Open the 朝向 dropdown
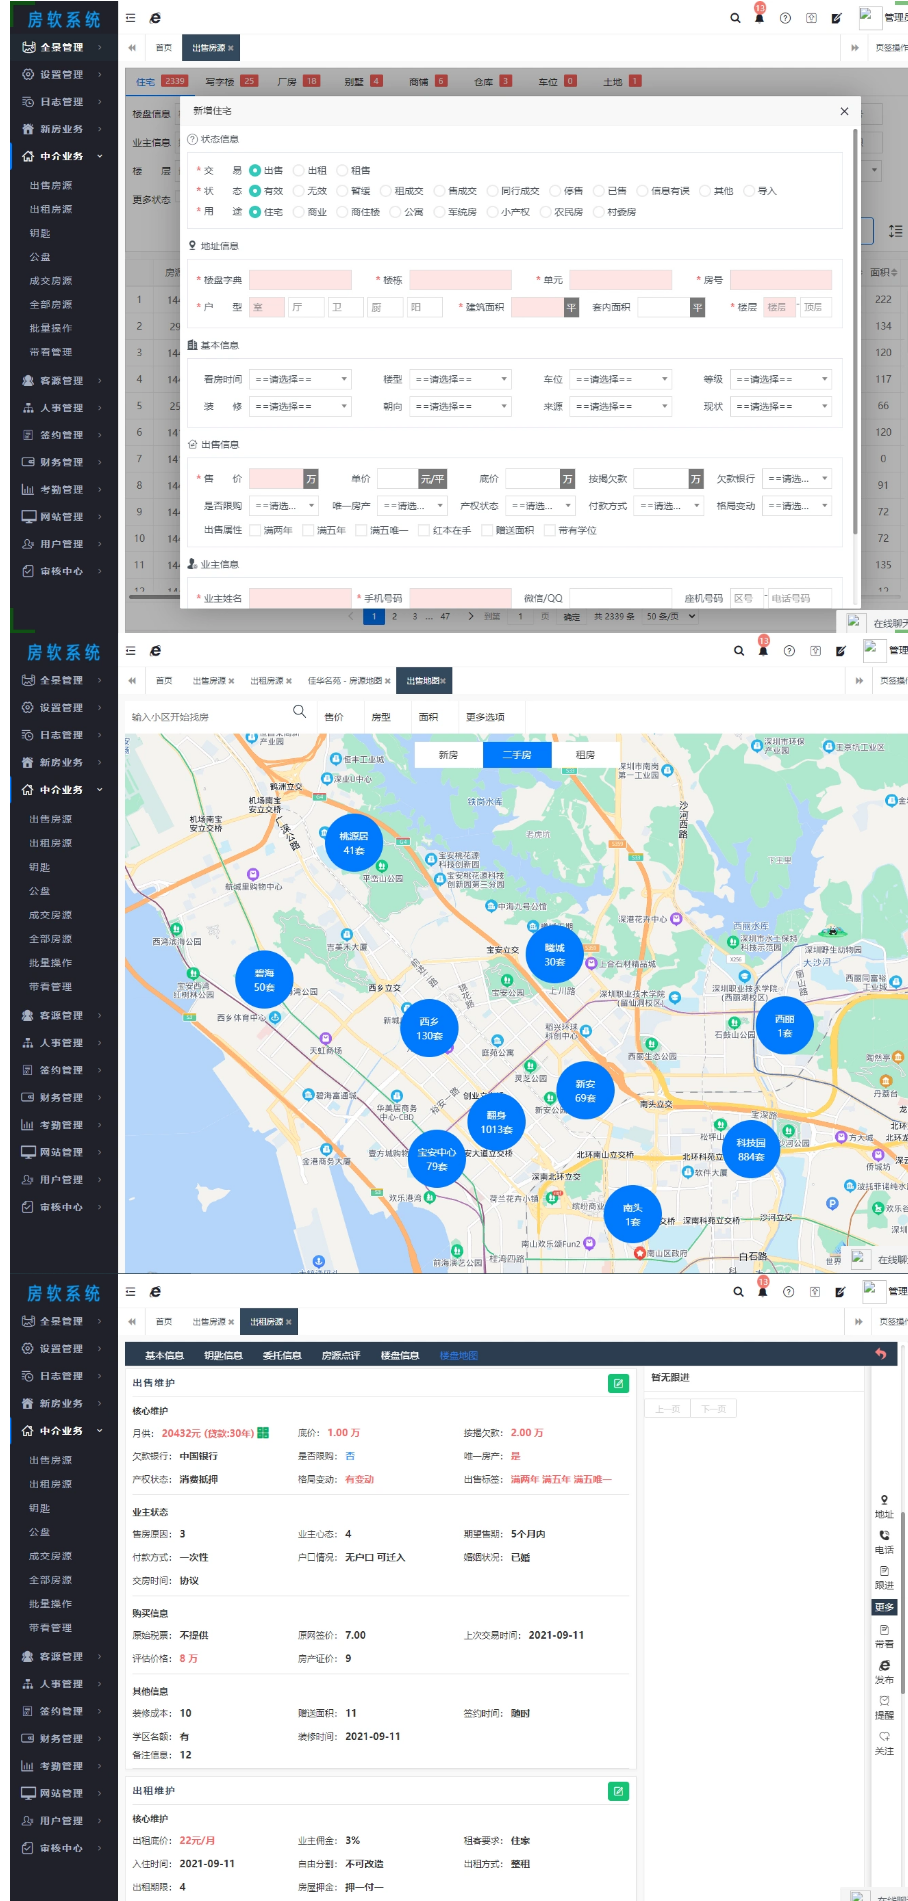This screenshot has height=1901, width=908. coord(461,406)
